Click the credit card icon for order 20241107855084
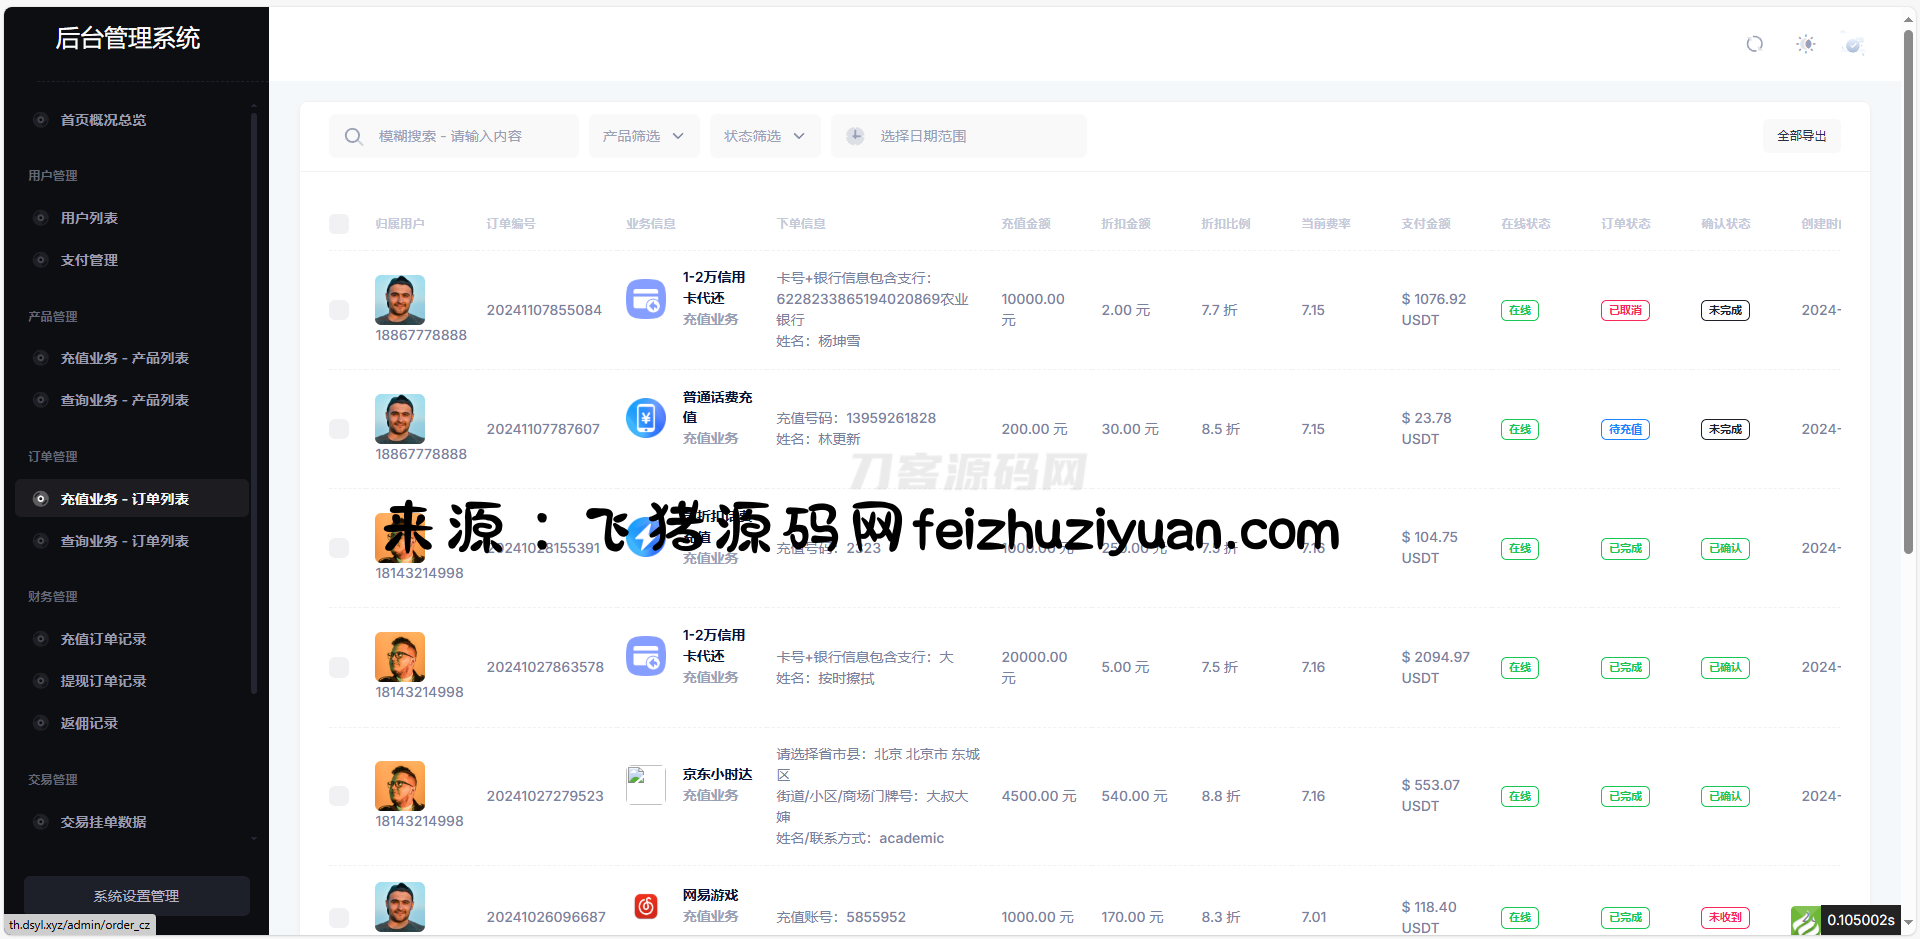This screenshot has height=939, width=1920. (646, 299)
